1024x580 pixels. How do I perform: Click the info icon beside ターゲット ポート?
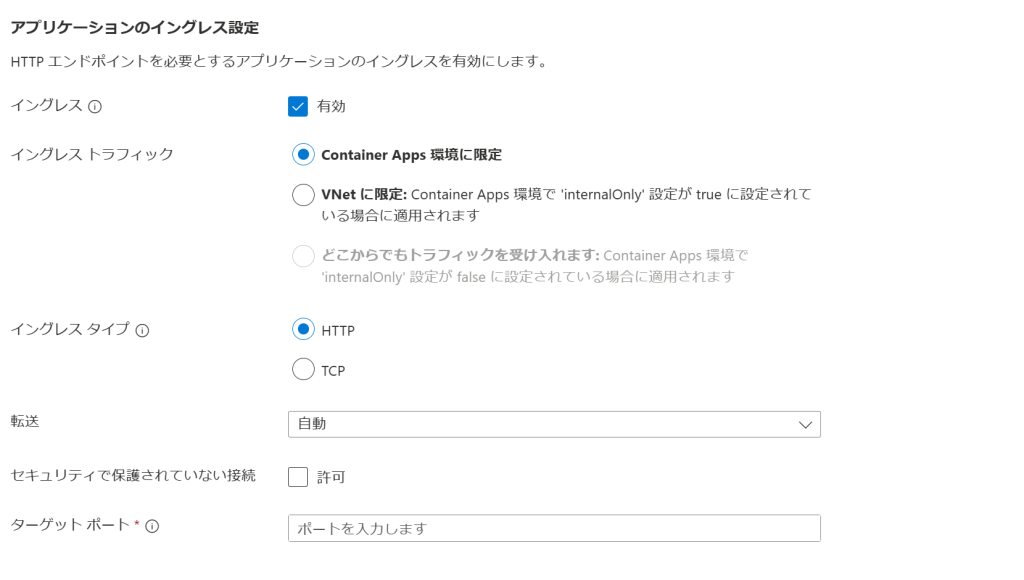click(x=152, y=526)
